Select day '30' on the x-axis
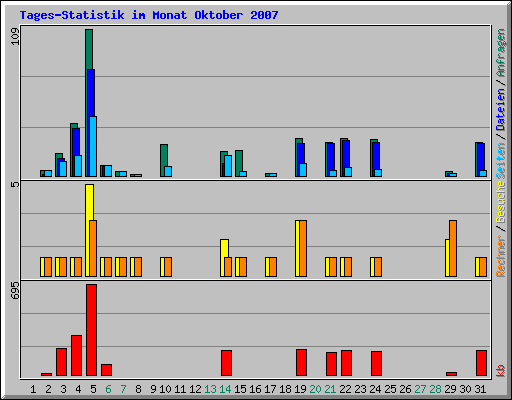Screen dimensions: 512x400 [465, 389]
